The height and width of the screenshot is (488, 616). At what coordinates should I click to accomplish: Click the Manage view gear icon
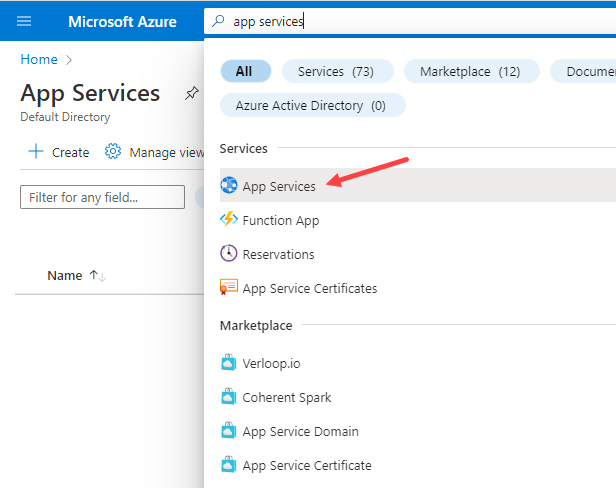tap(113, 151)
